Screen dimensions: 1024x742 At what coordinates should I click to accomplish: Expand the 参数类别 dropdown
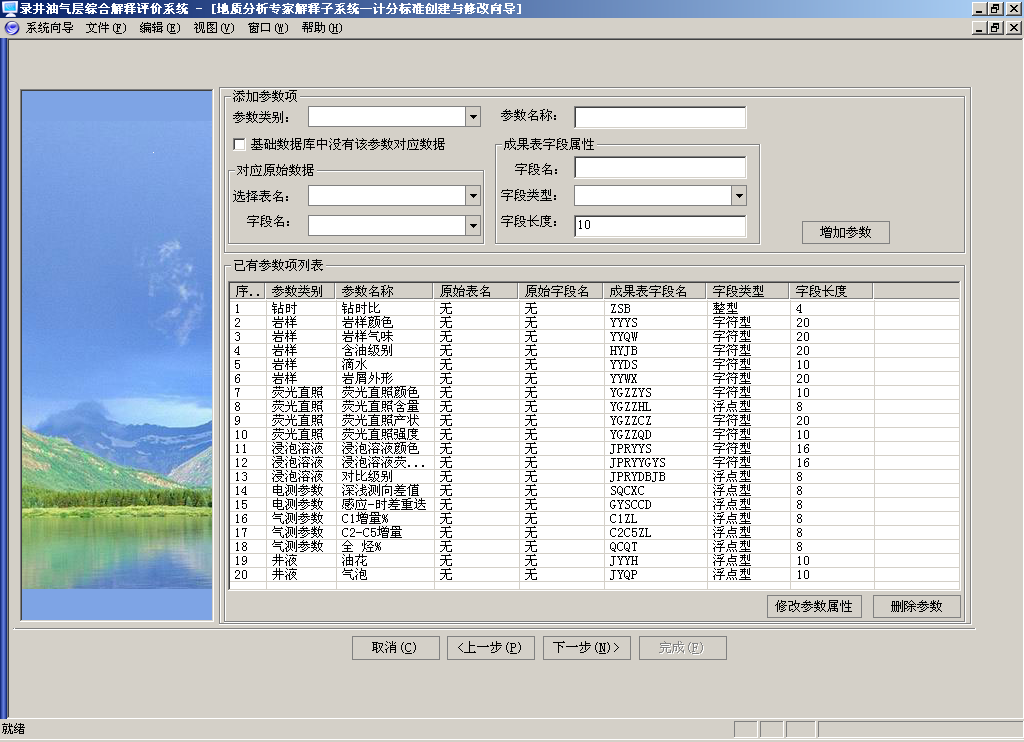[471, 116]
